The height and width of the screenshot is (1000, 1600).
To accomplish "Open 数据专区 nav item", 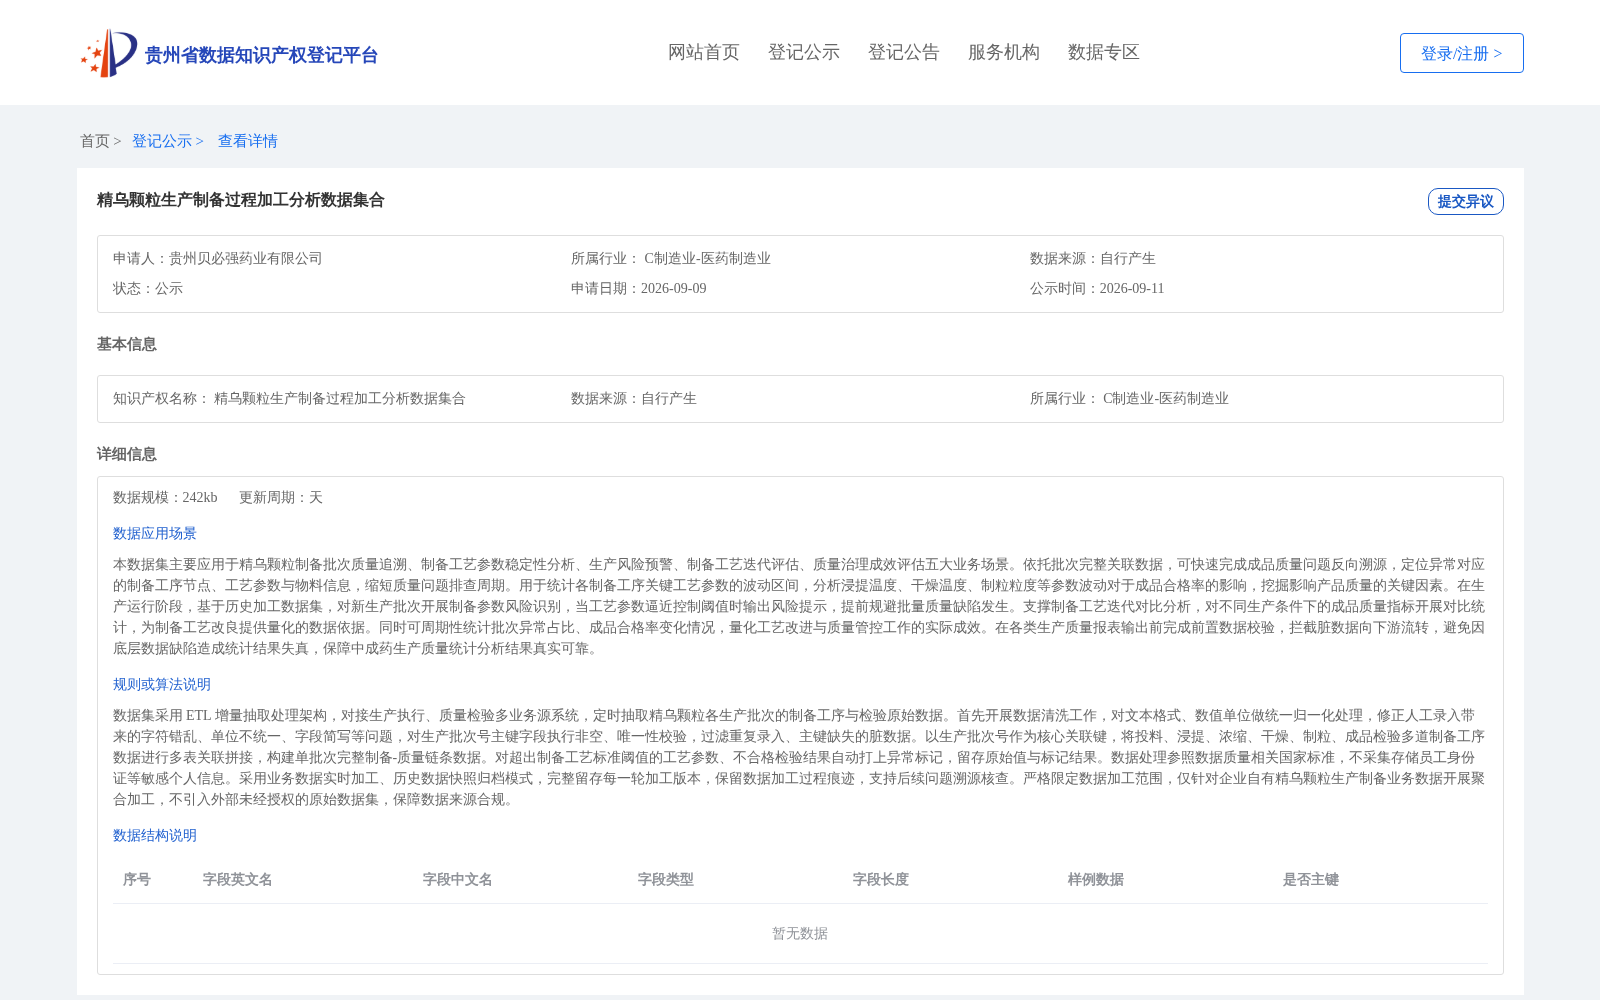I will tap(1104, 52).
